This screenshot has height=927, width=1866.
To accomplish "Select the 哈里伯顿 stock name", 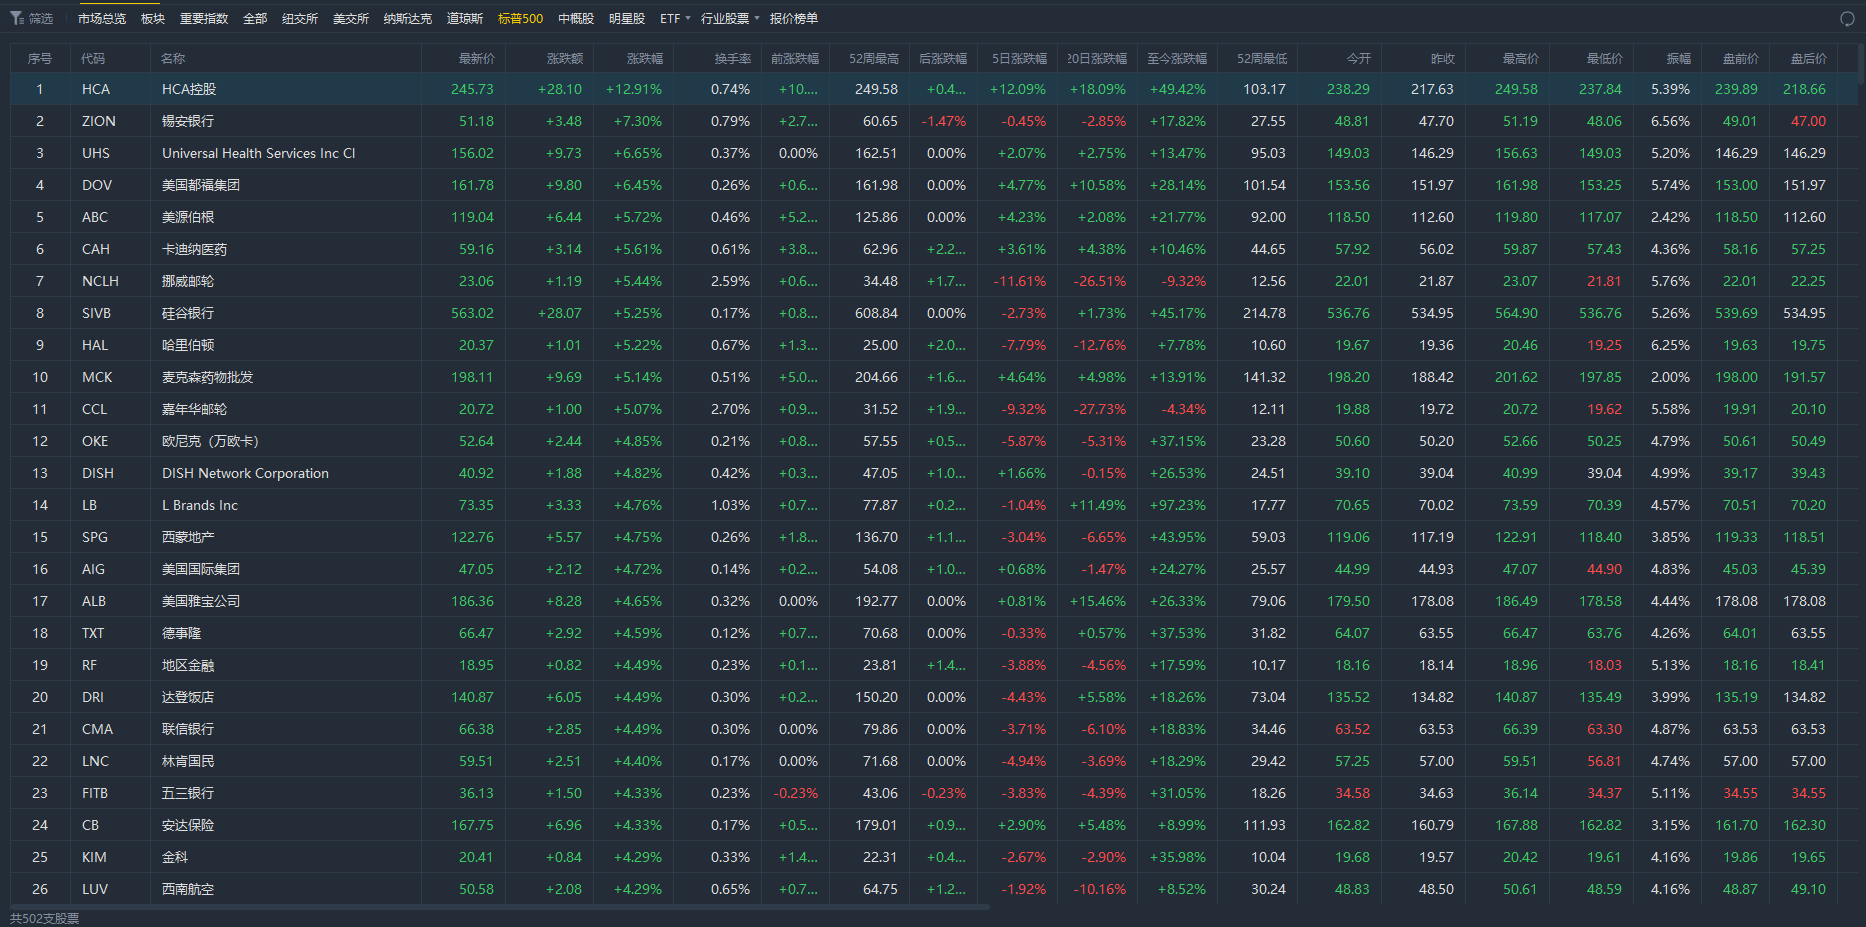I will click(x=188, y=345).
